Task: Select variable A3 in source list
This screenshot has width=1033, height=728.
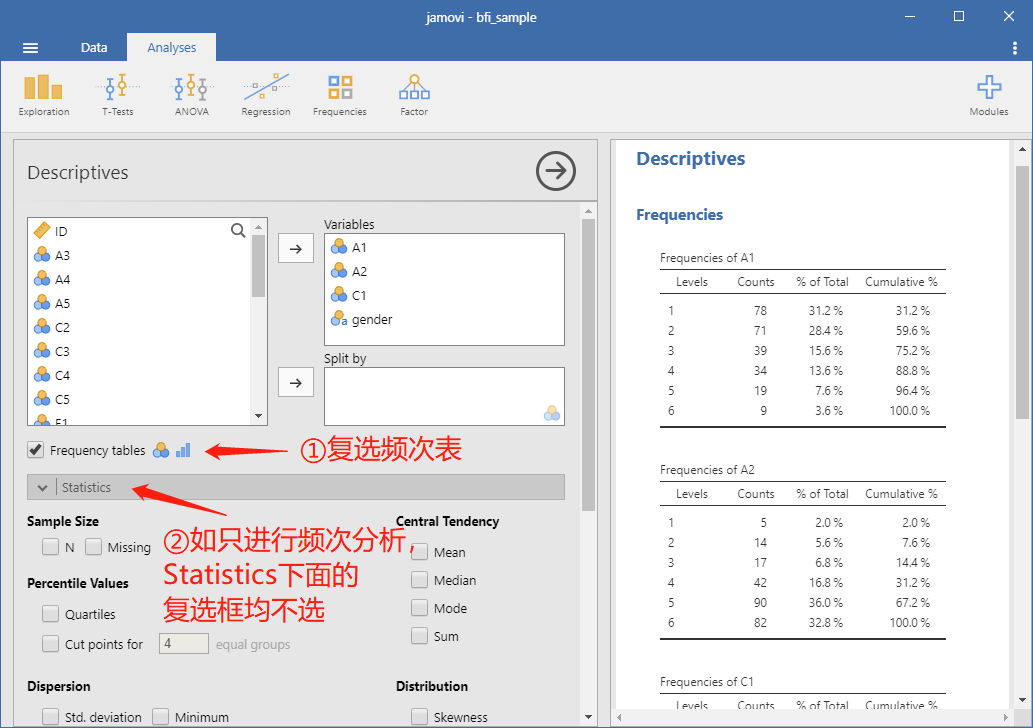Action: (x=140, y=256)
